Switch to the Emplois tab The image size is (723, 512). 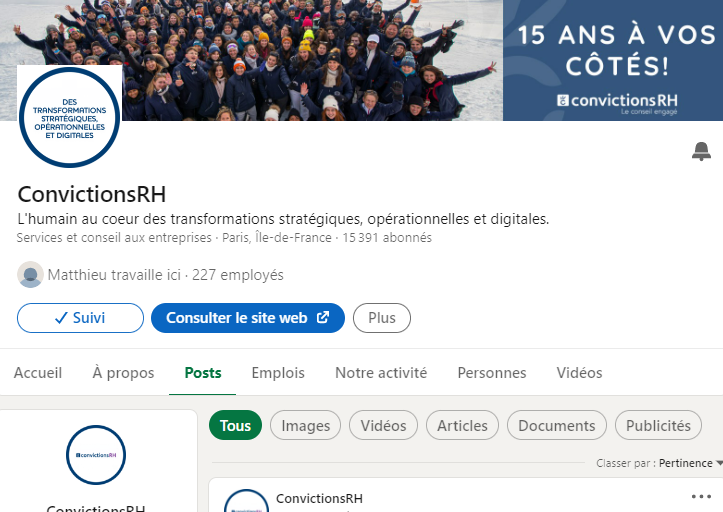pos(278,373)
